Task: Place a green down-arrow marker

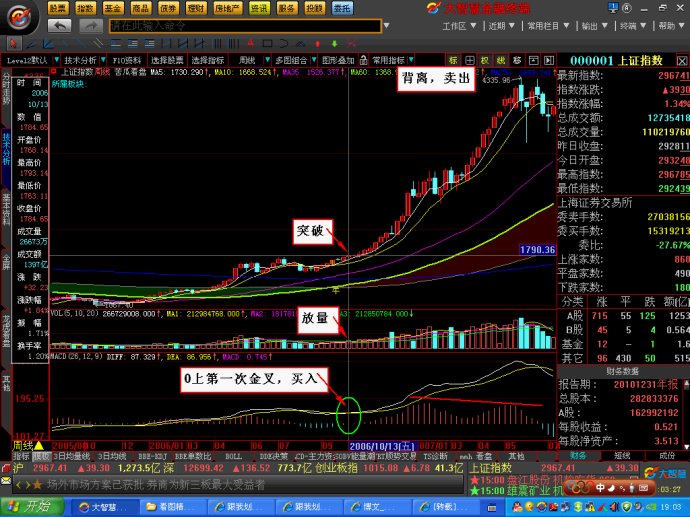Action: [334, 44]
